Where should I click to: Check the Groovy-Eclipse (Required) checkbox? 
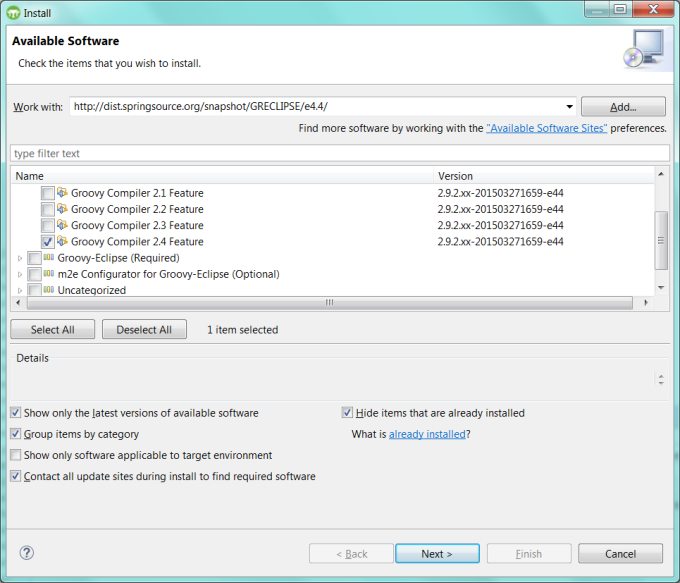34,258
